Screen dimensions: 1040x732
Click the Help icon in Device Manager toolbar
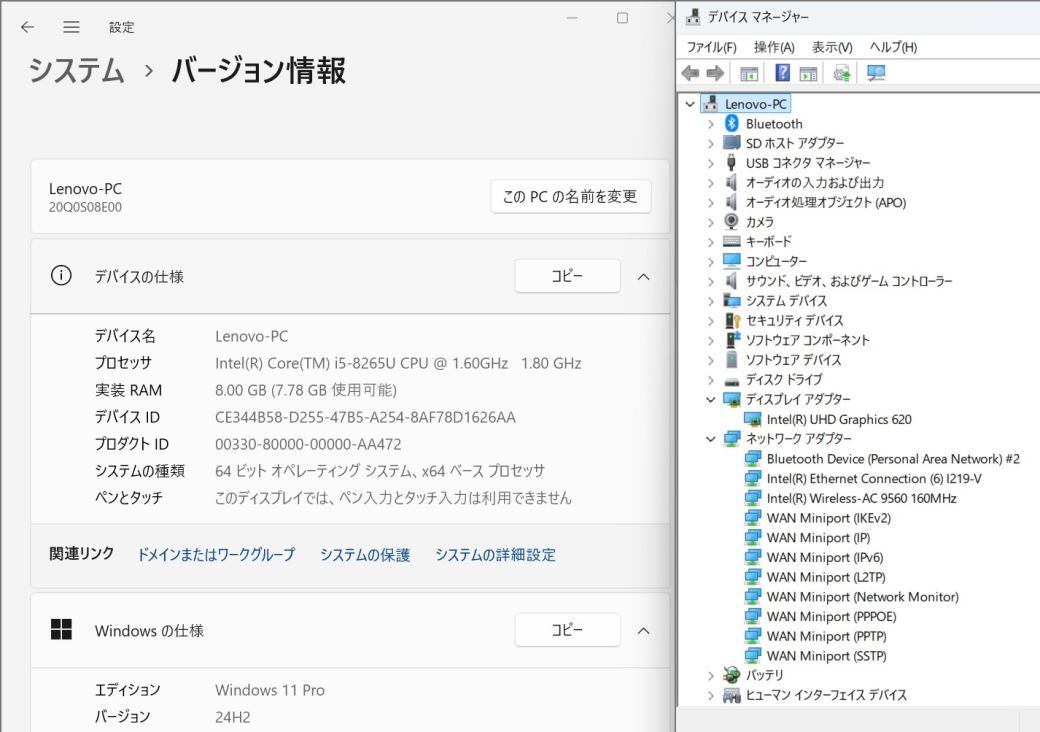(x=784, y=72)
